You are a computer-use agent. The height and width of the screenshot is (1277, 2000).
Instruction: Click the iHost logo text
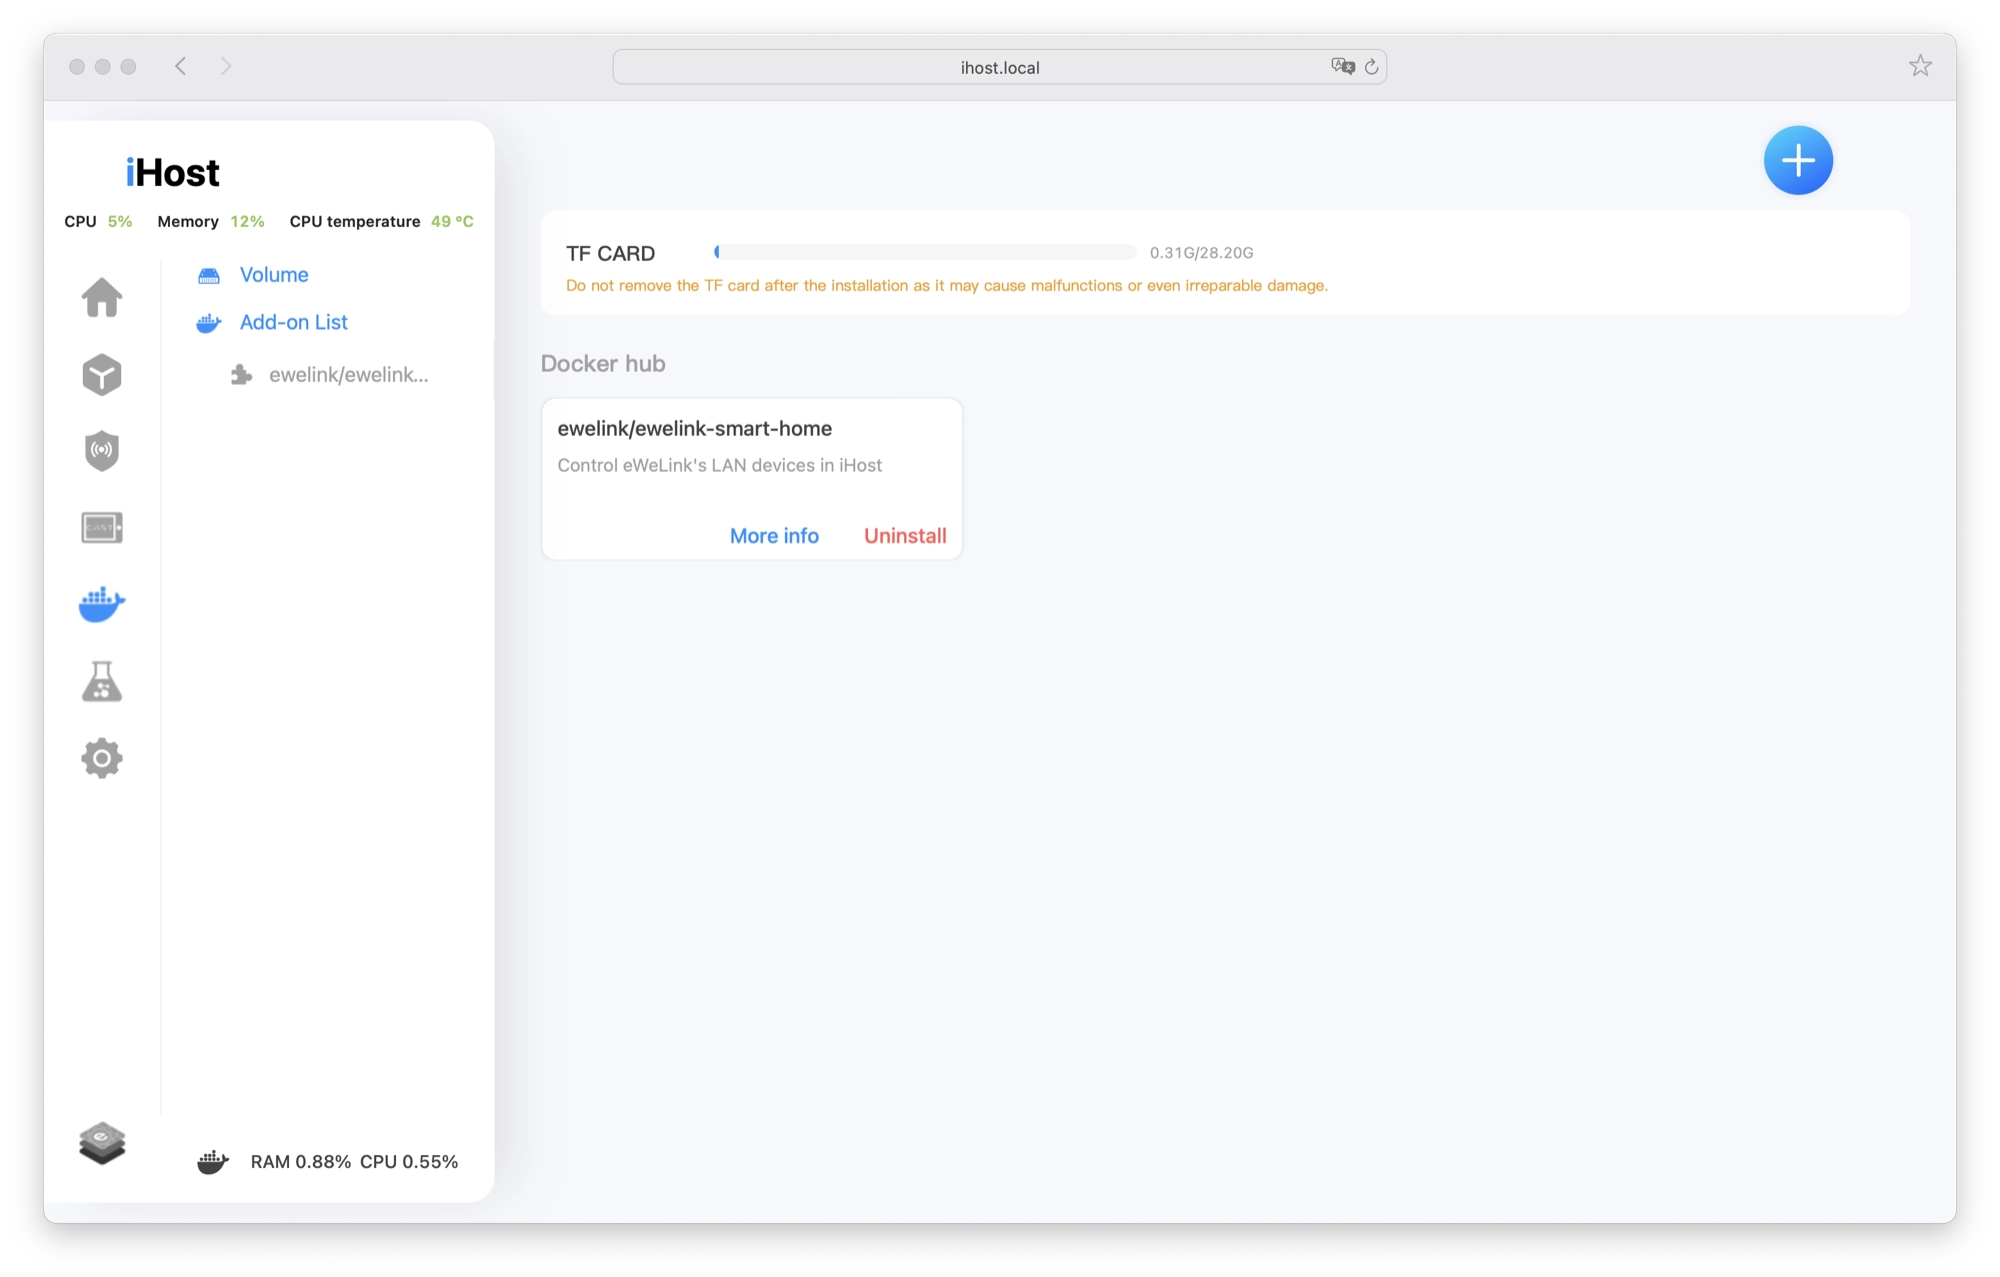point(172,172)
